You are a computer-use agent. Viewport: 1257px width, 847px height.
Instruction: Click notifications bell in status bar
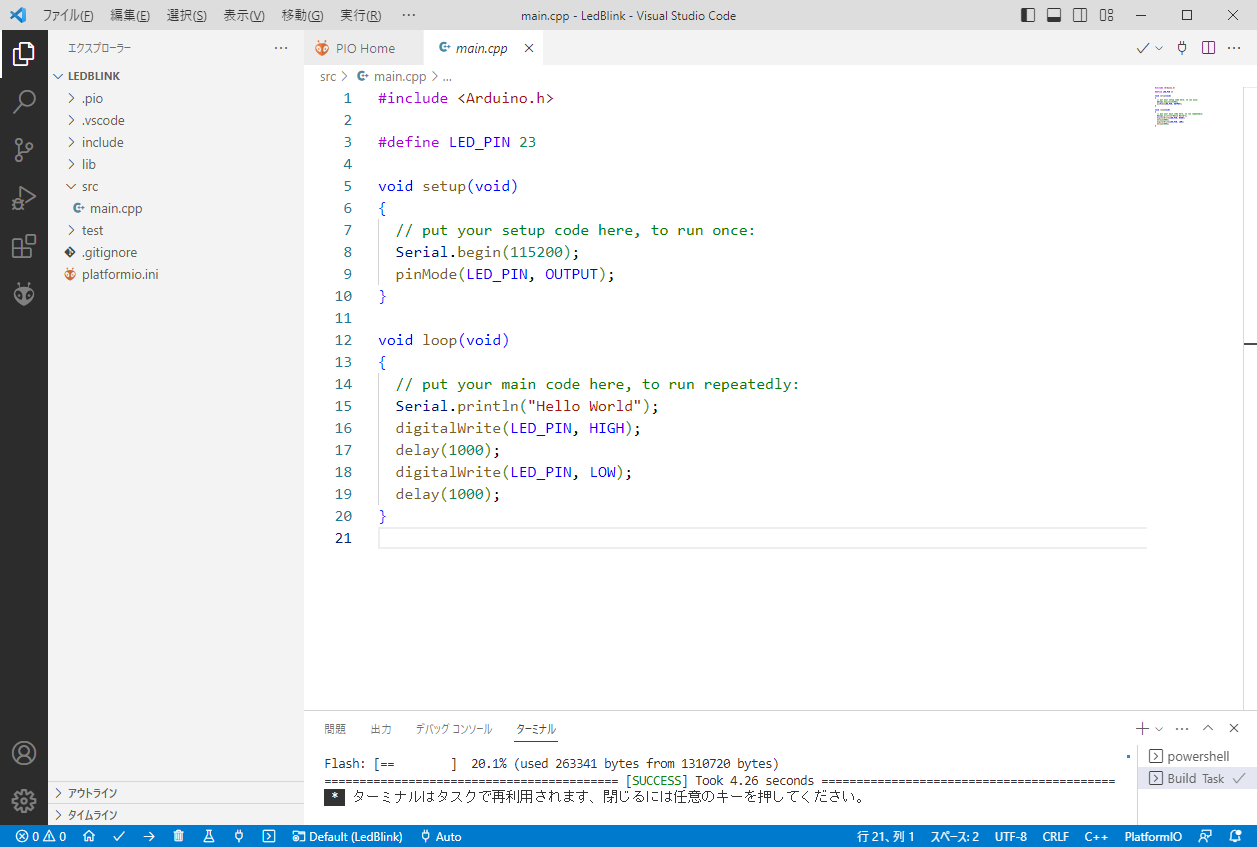pos(1234,836)
